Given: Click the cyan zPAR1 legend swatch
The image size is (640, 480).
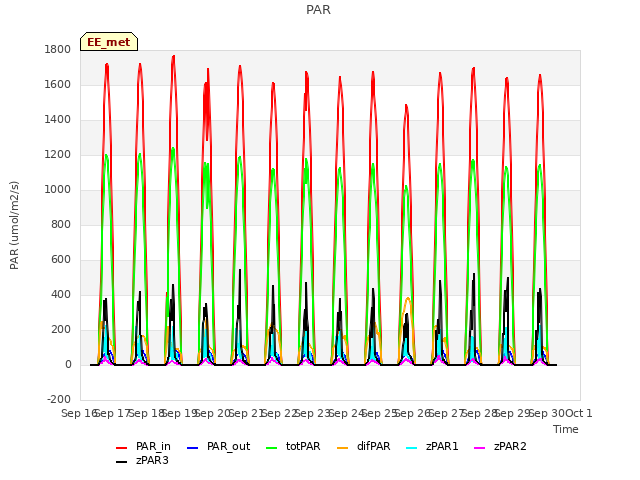Looking at the screenshot, I should tap(412, 448).
